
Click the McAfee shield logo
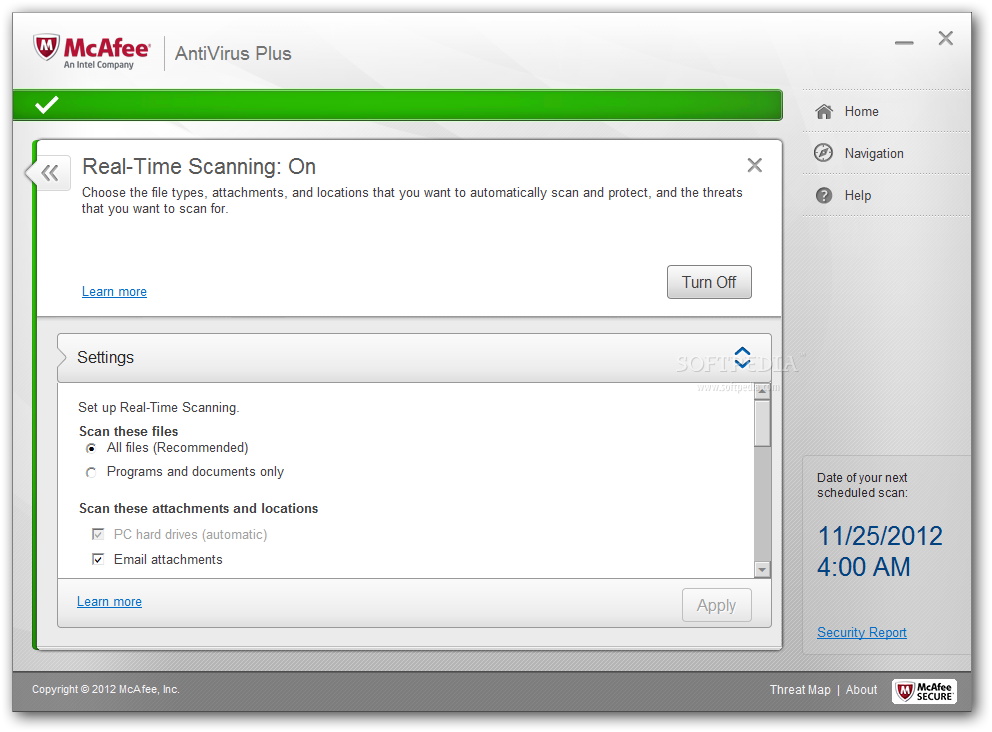click(x=47, y=49)
